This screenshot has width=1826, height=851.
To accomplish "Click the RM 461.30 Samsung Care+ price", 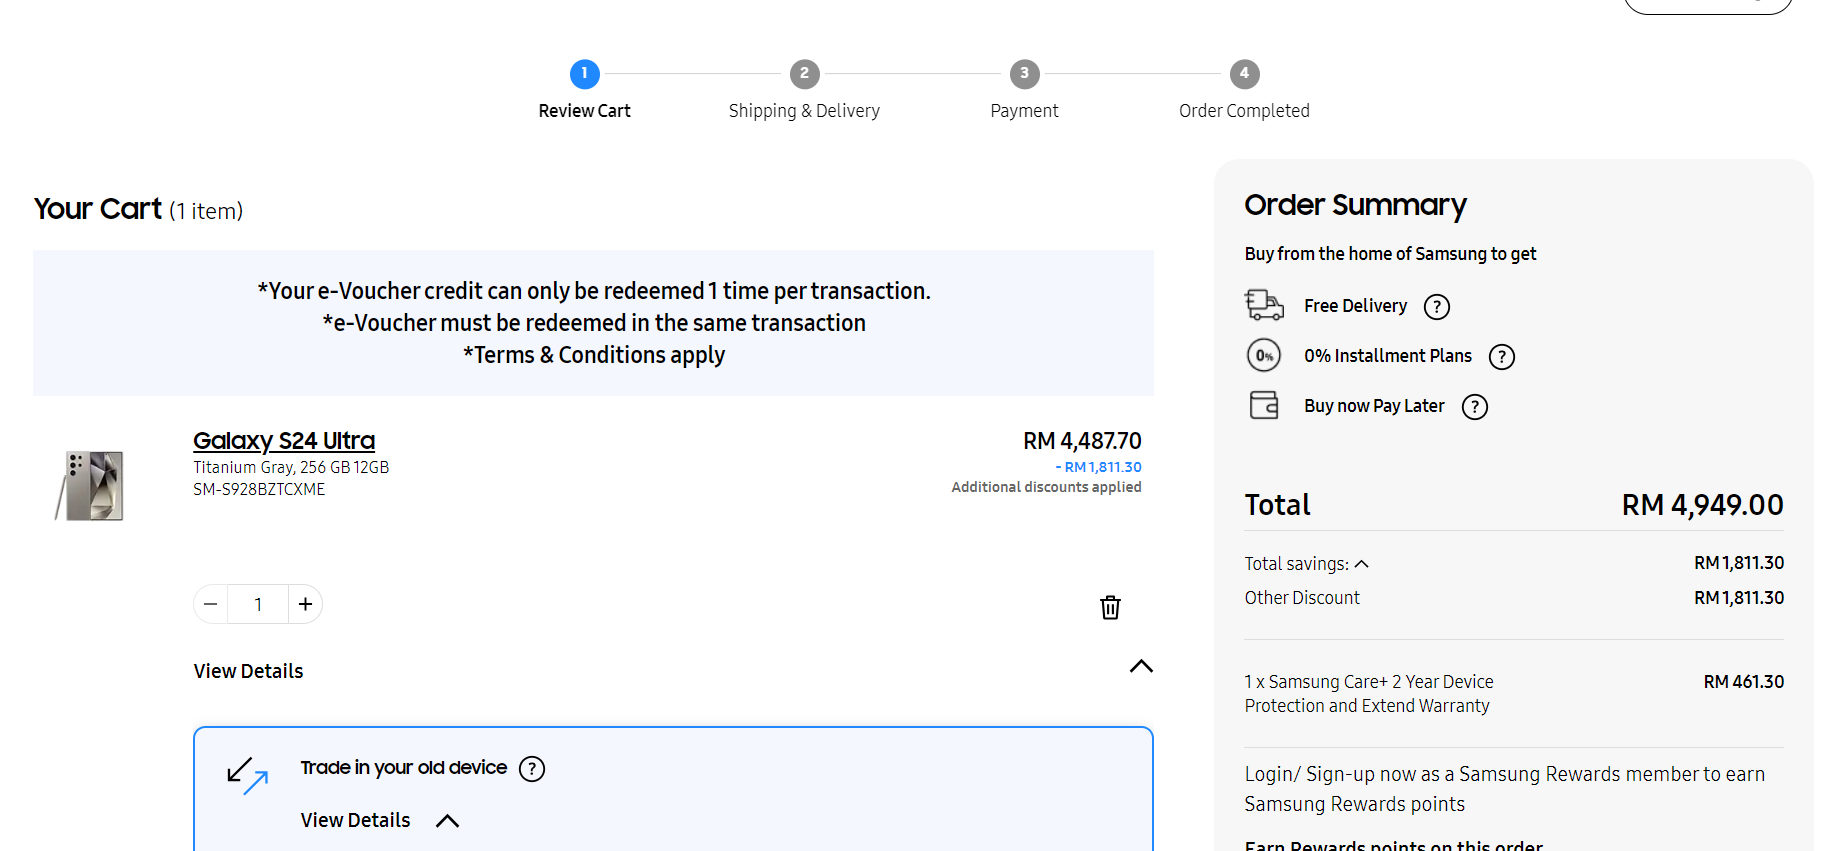I will click(x=1743, y=682).
